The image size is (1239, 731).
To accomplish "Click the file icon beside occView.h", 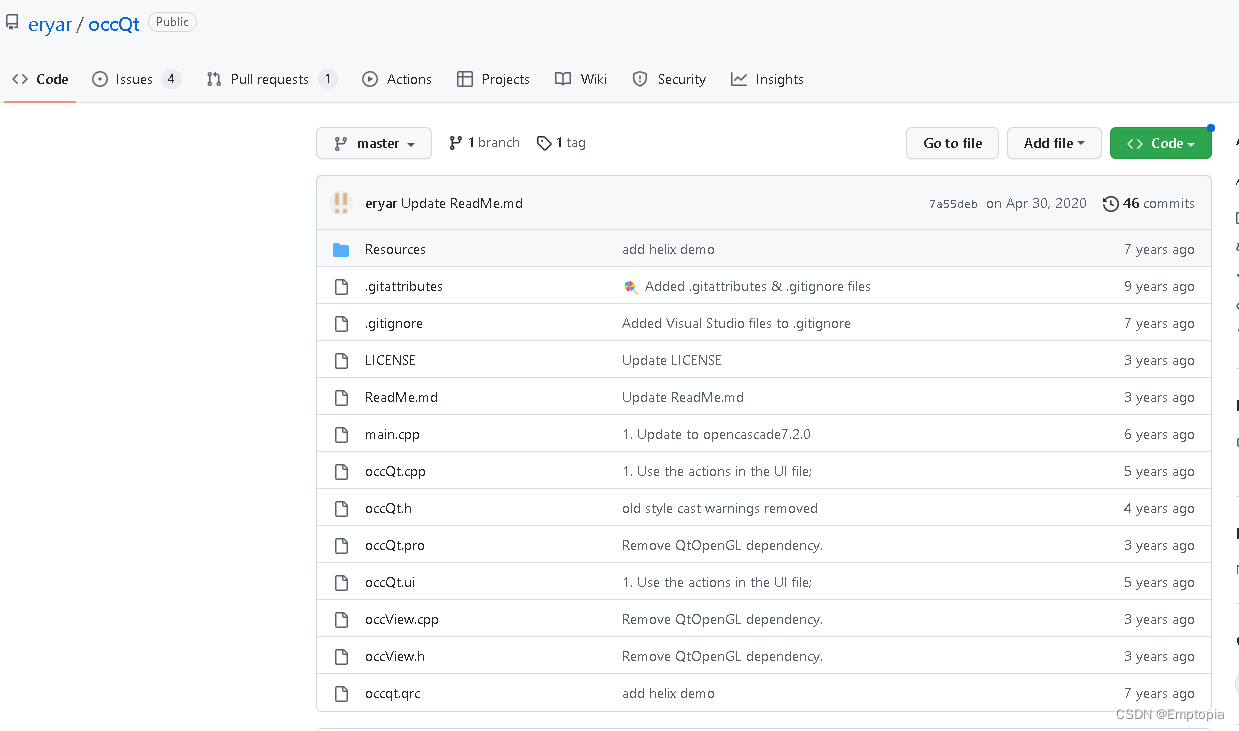I will tap(341, 656).
